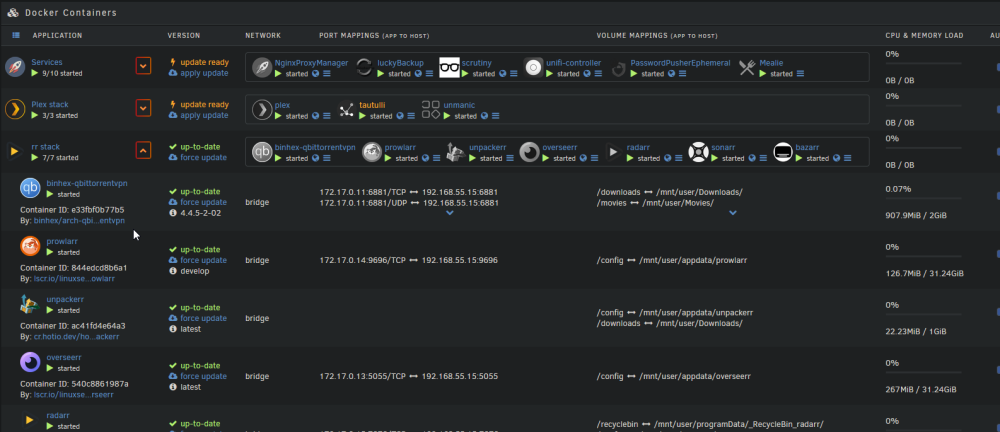Viewport: 1000px width, 432px height.
Task: Click the Services folder name link
Action: pyautogui.click(x=47, y=63)
